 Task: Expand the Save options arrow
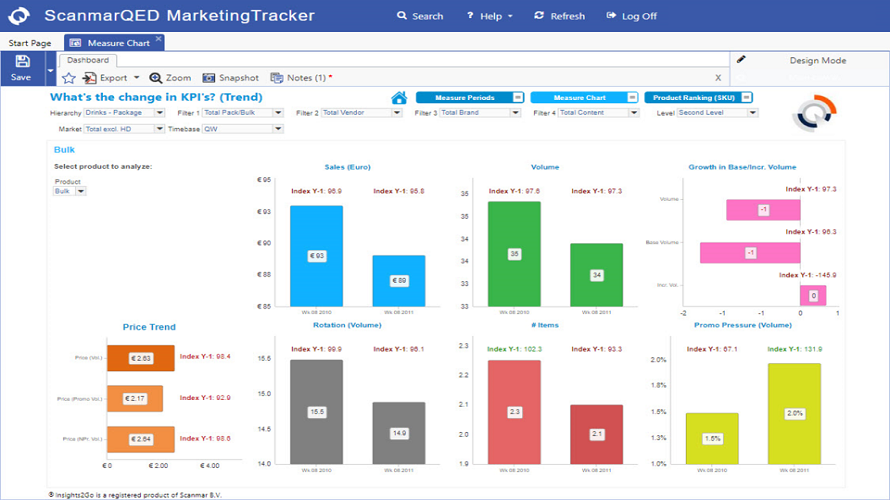coord(50,70)
